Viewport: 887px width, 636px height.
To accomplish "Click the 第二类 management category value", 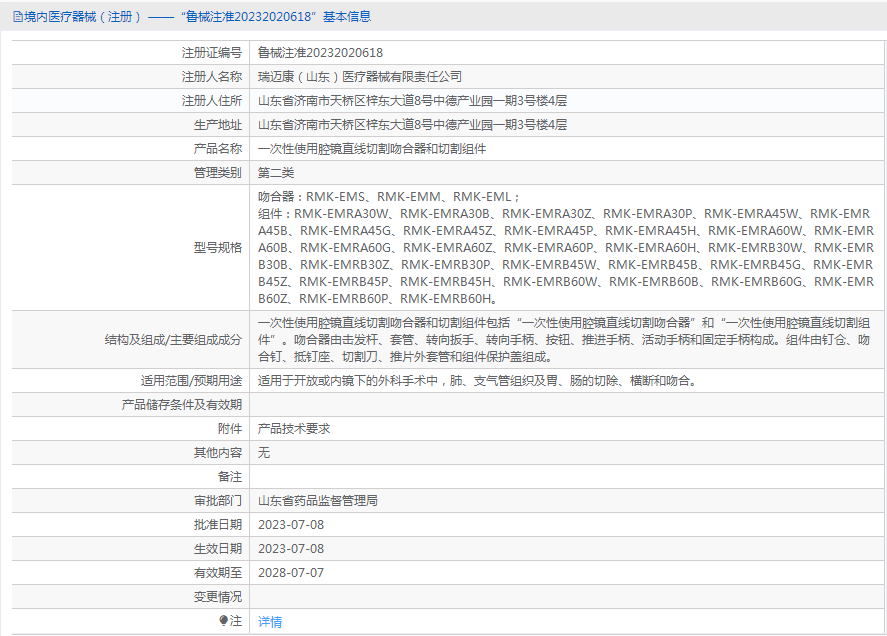I will click(x=276, y=173).
